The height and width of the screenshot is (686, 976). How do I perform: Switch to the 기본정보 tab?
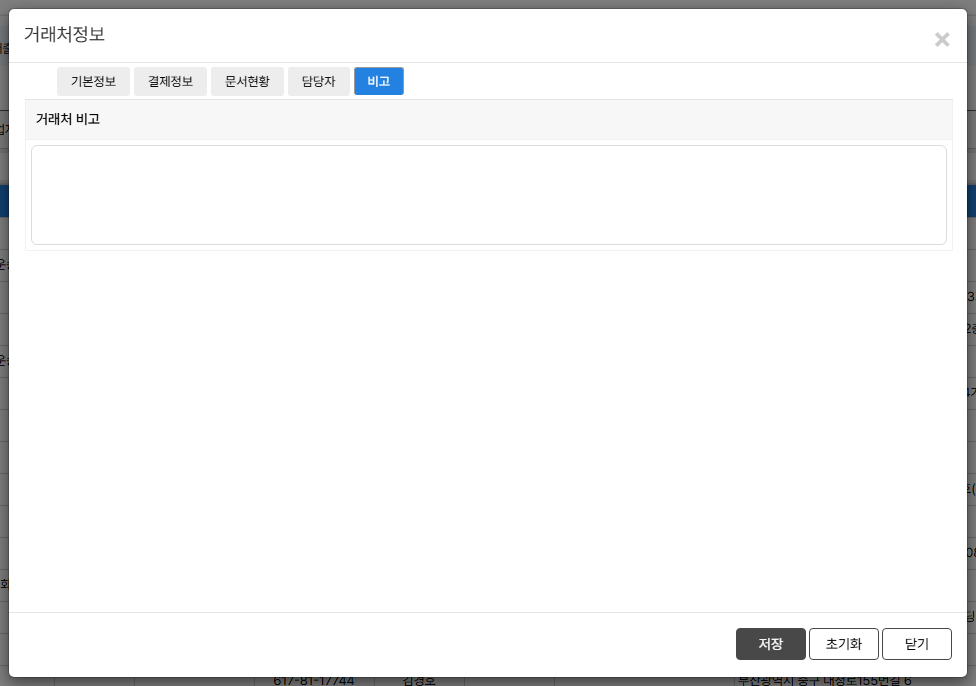93,82
